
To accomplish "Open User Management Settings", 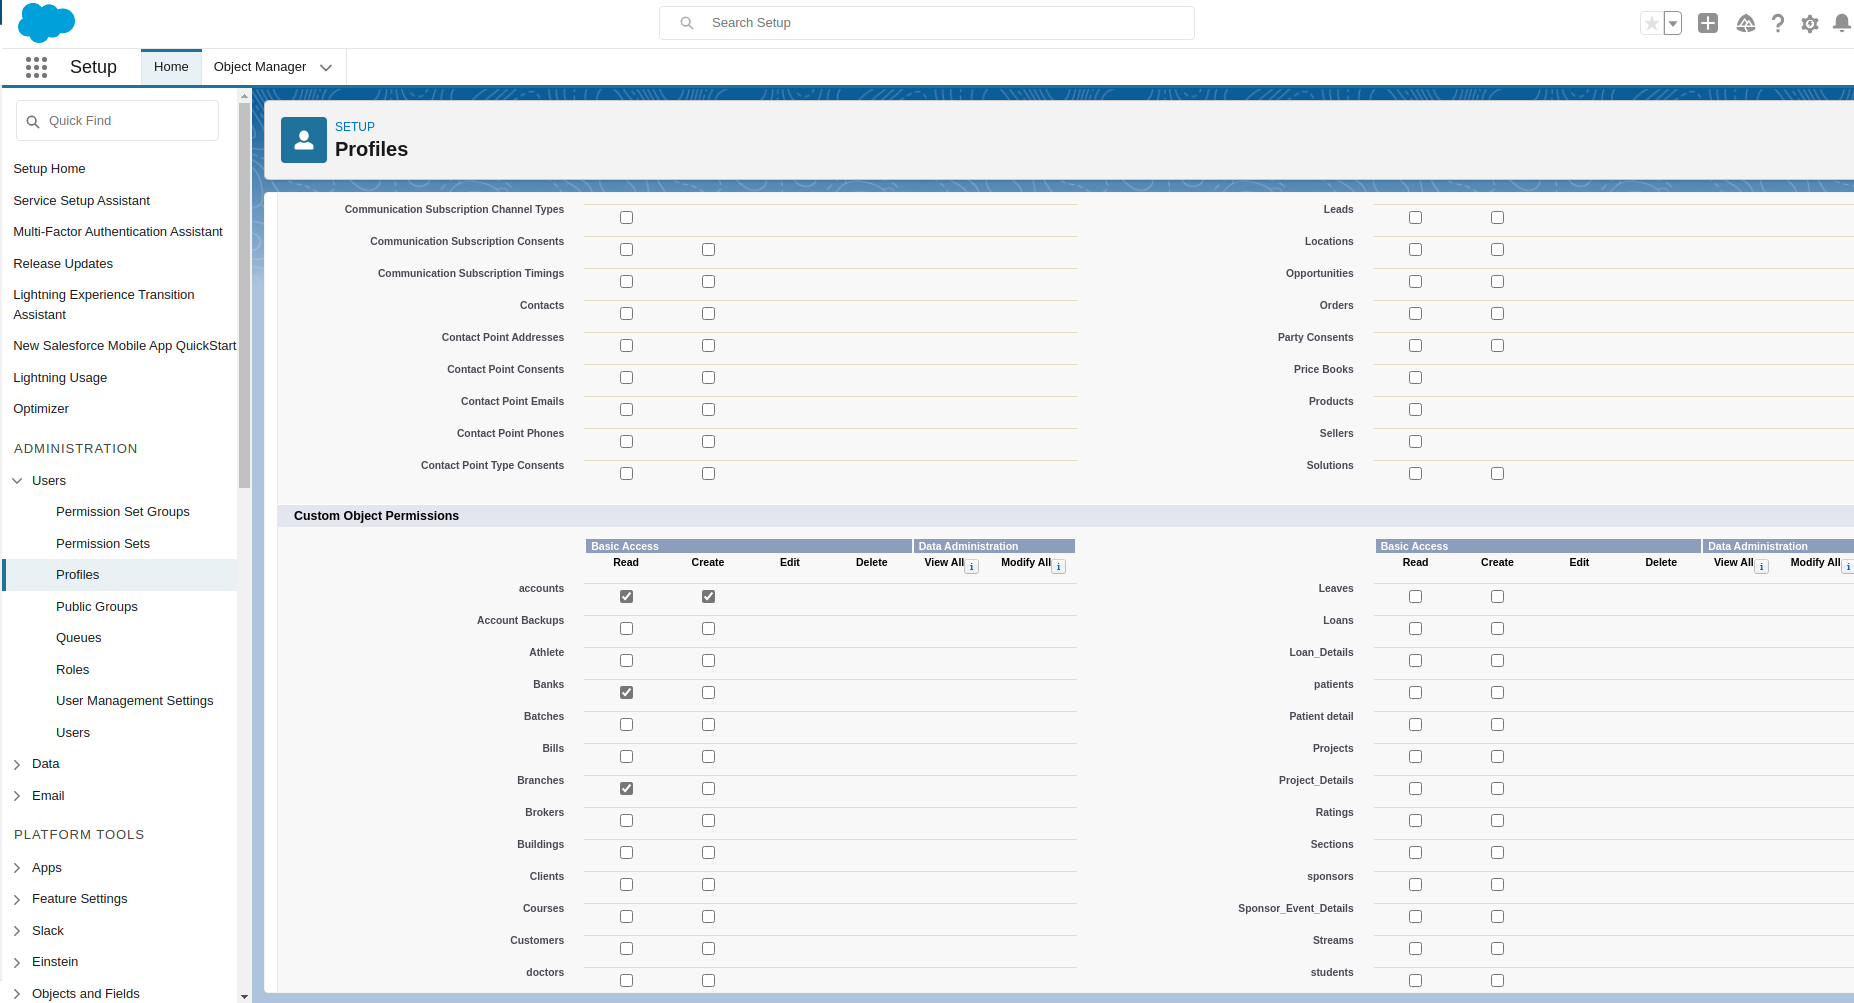I will [135, 701].
